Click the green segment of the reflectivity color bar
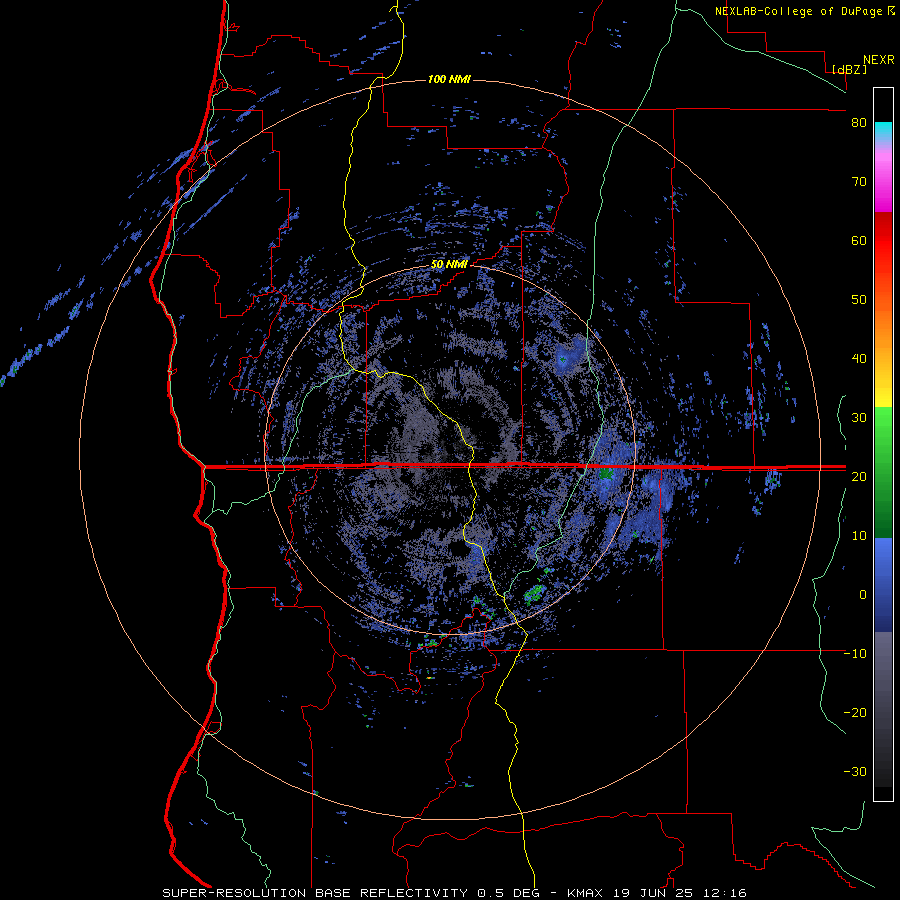Image resolution: width=900 pixels, height=900 pixels. [883, 472]
